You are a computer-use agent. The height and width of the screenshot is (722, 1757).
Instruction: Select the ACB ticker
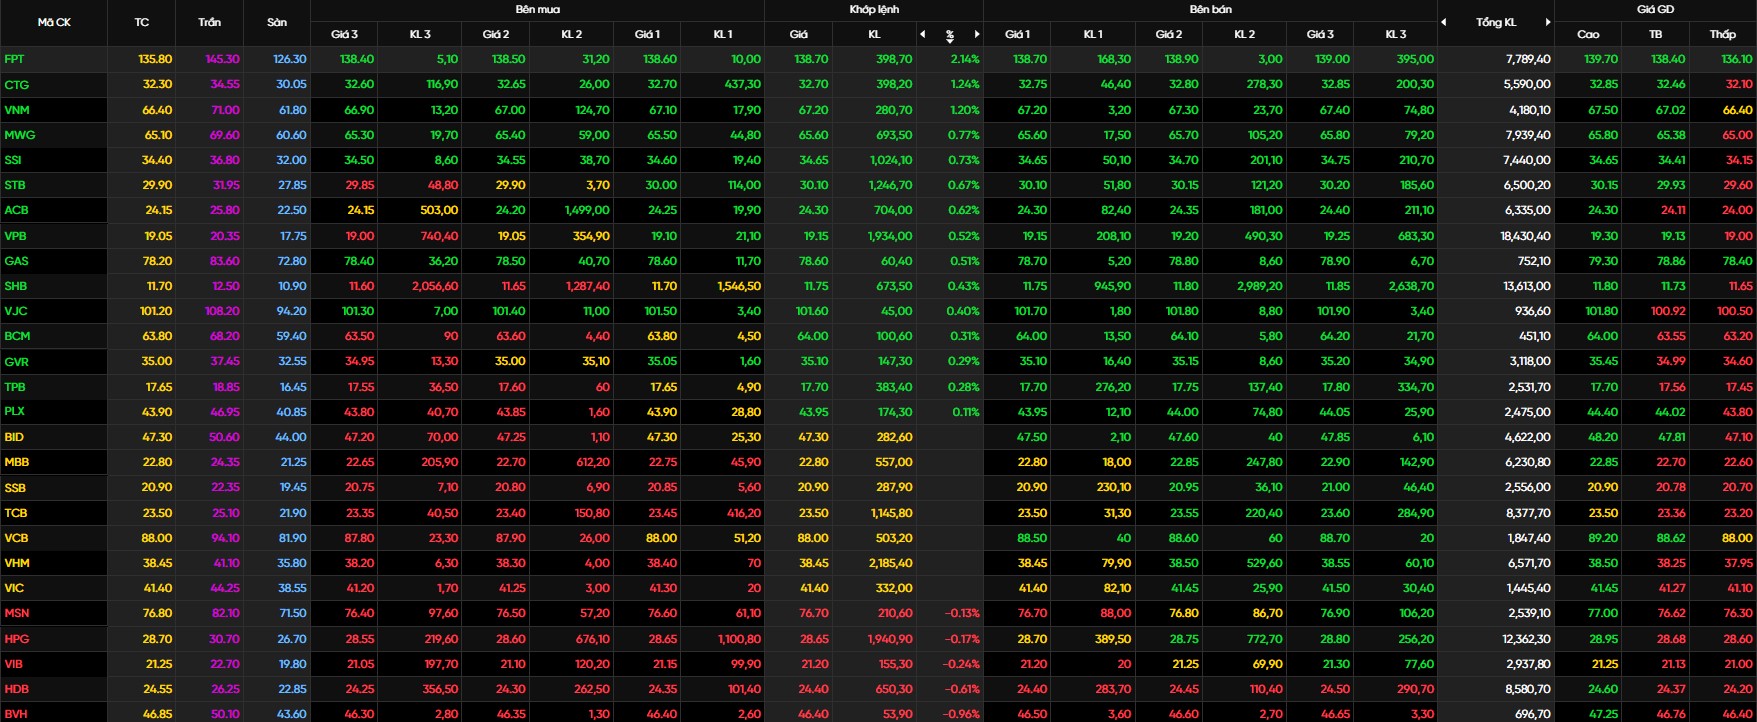coord(16,210)
